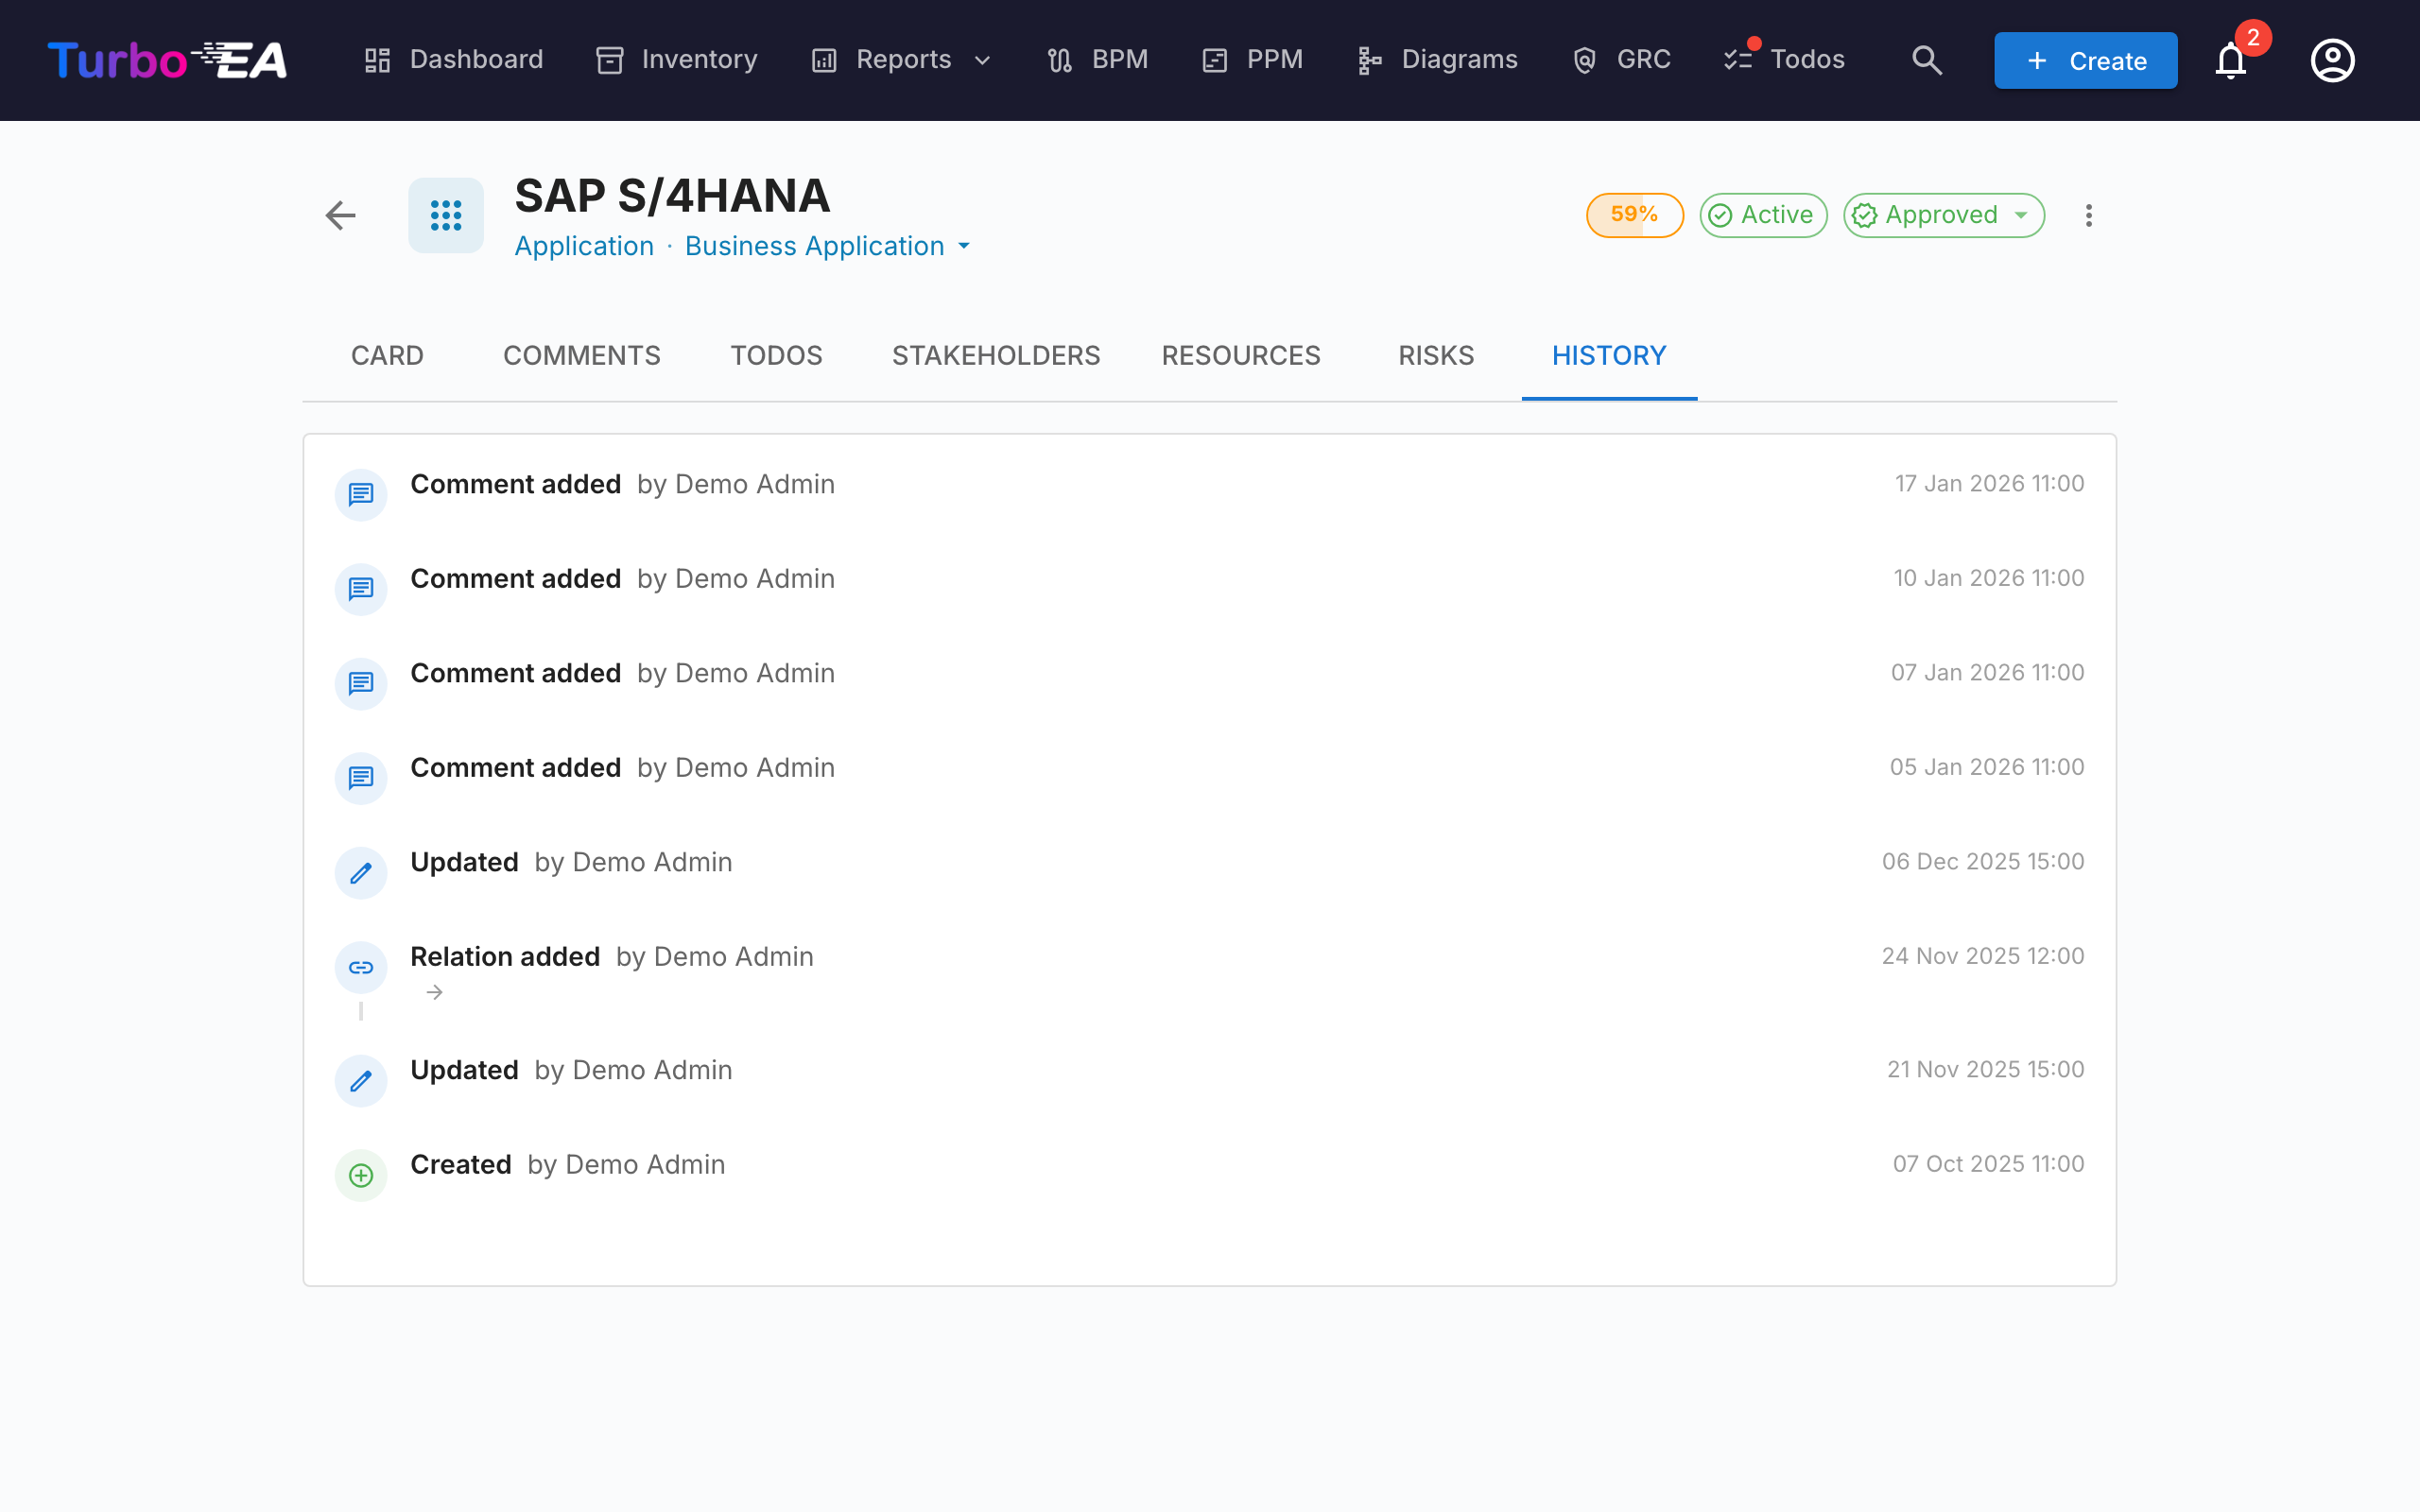Select the 'Relation added' history entry text
Screen dimensions: 2420x1512
coord(505,957)
